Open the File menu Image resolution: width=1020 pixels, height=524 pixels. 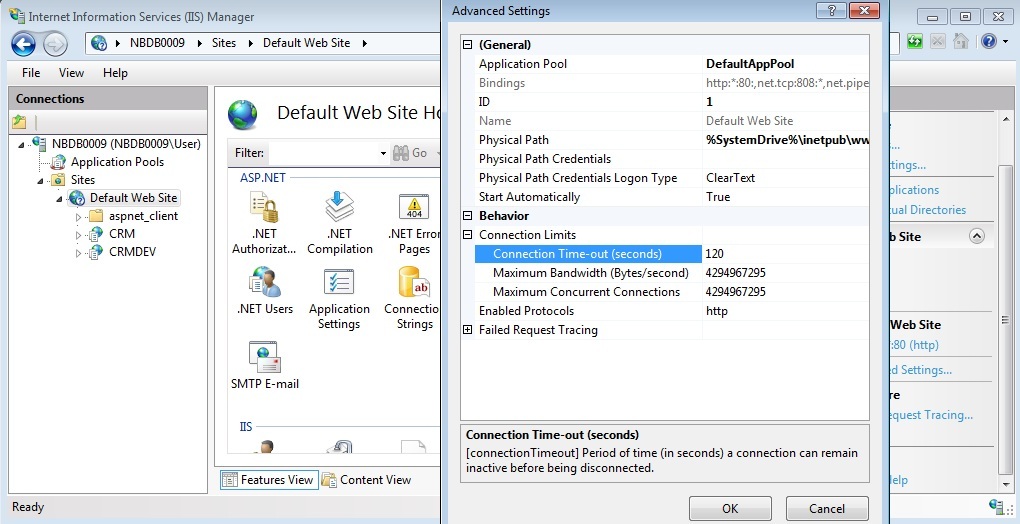tap(31, 73)
